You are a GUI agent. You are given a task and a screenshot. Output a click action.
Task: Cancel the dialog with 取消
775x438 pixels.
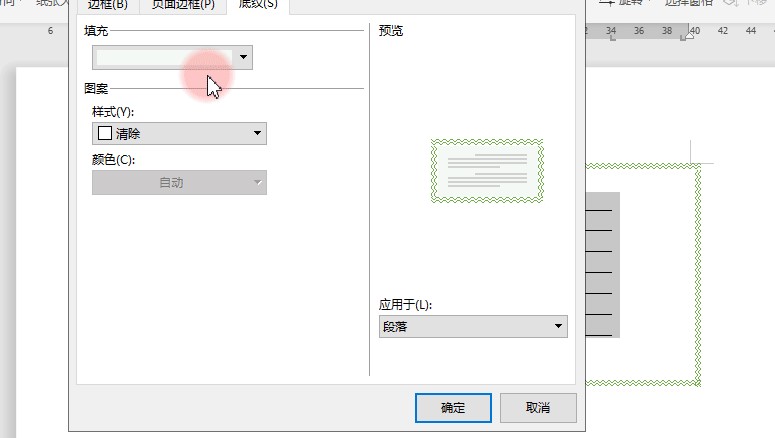tap(538, 408)
